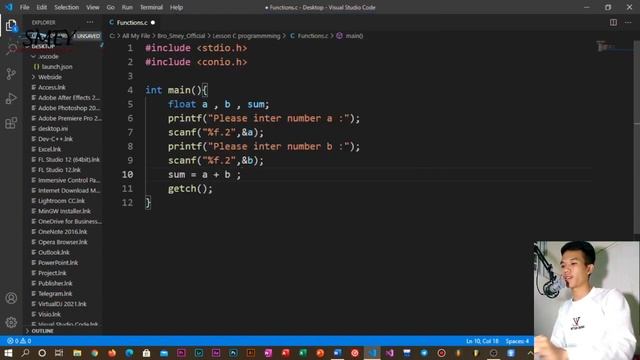The height and width of the screenshot is (360, 640).
Task: Open the Accounts menu icon
Action: [11, 298]
